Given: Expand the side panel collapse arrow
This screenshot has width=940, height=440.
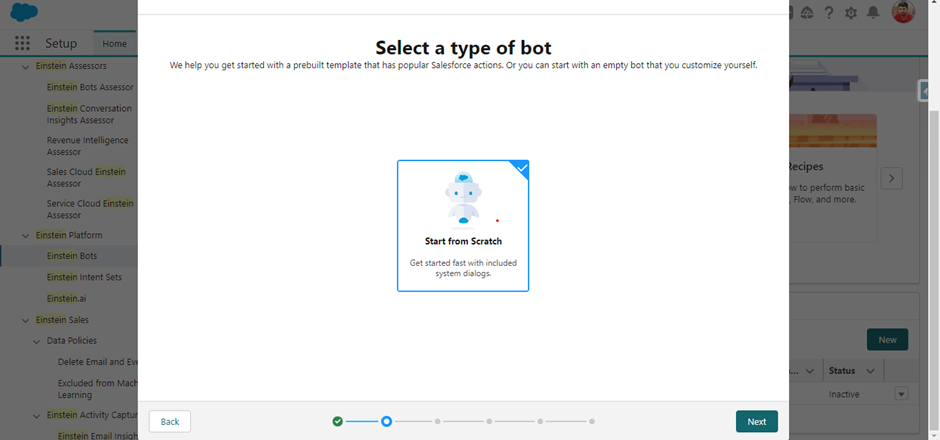Looking at the screenshot, I should point(923,90).
